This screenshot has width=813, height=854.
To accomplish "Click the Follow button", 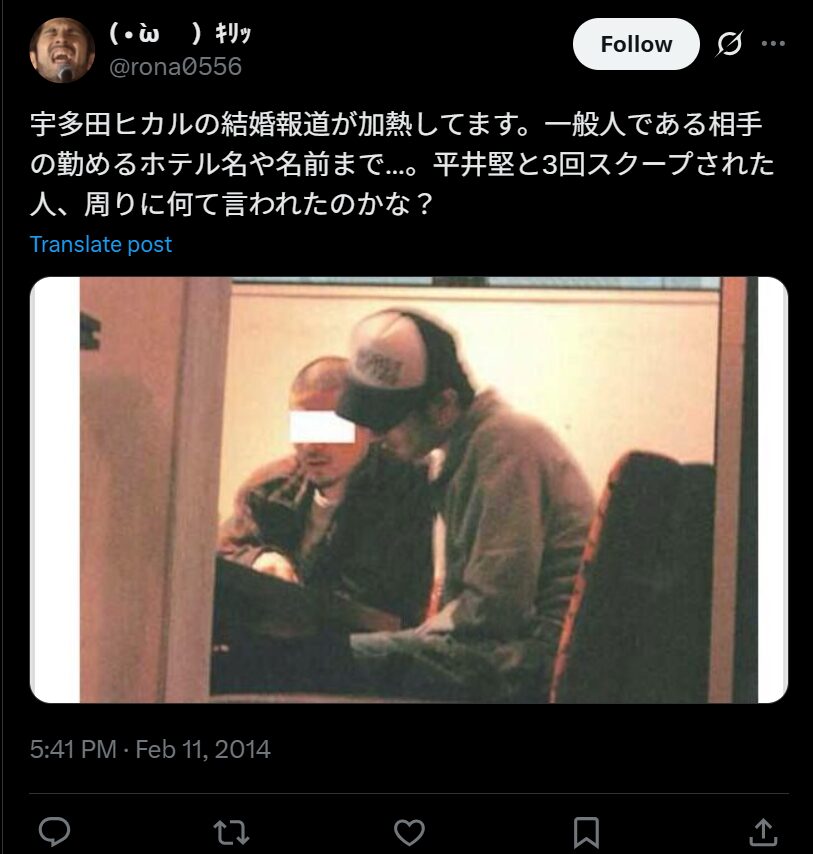I will 636,44.
